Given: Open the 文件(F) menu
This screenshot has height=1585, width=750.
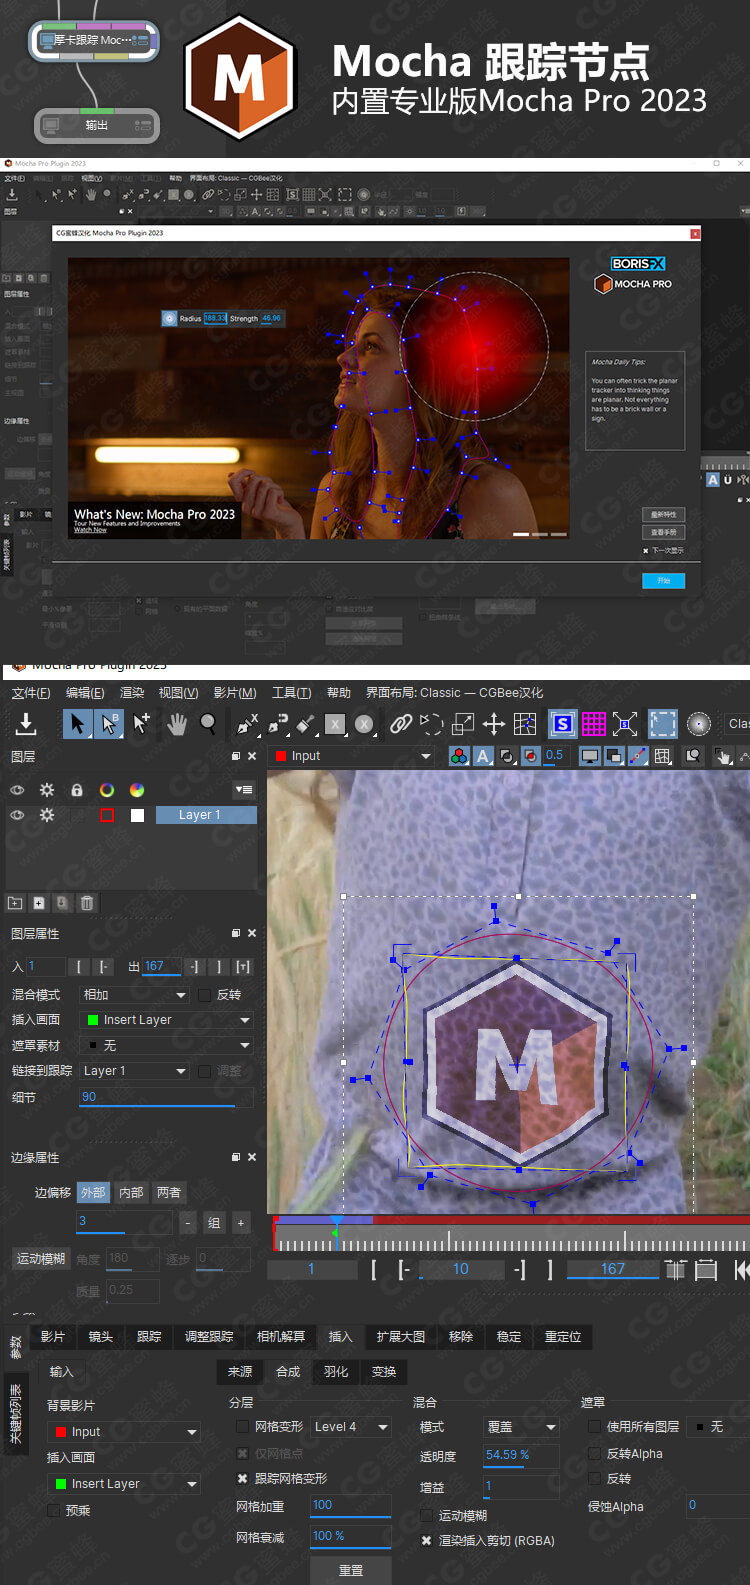Looking at the screenshot, I should tap(31, 693).
